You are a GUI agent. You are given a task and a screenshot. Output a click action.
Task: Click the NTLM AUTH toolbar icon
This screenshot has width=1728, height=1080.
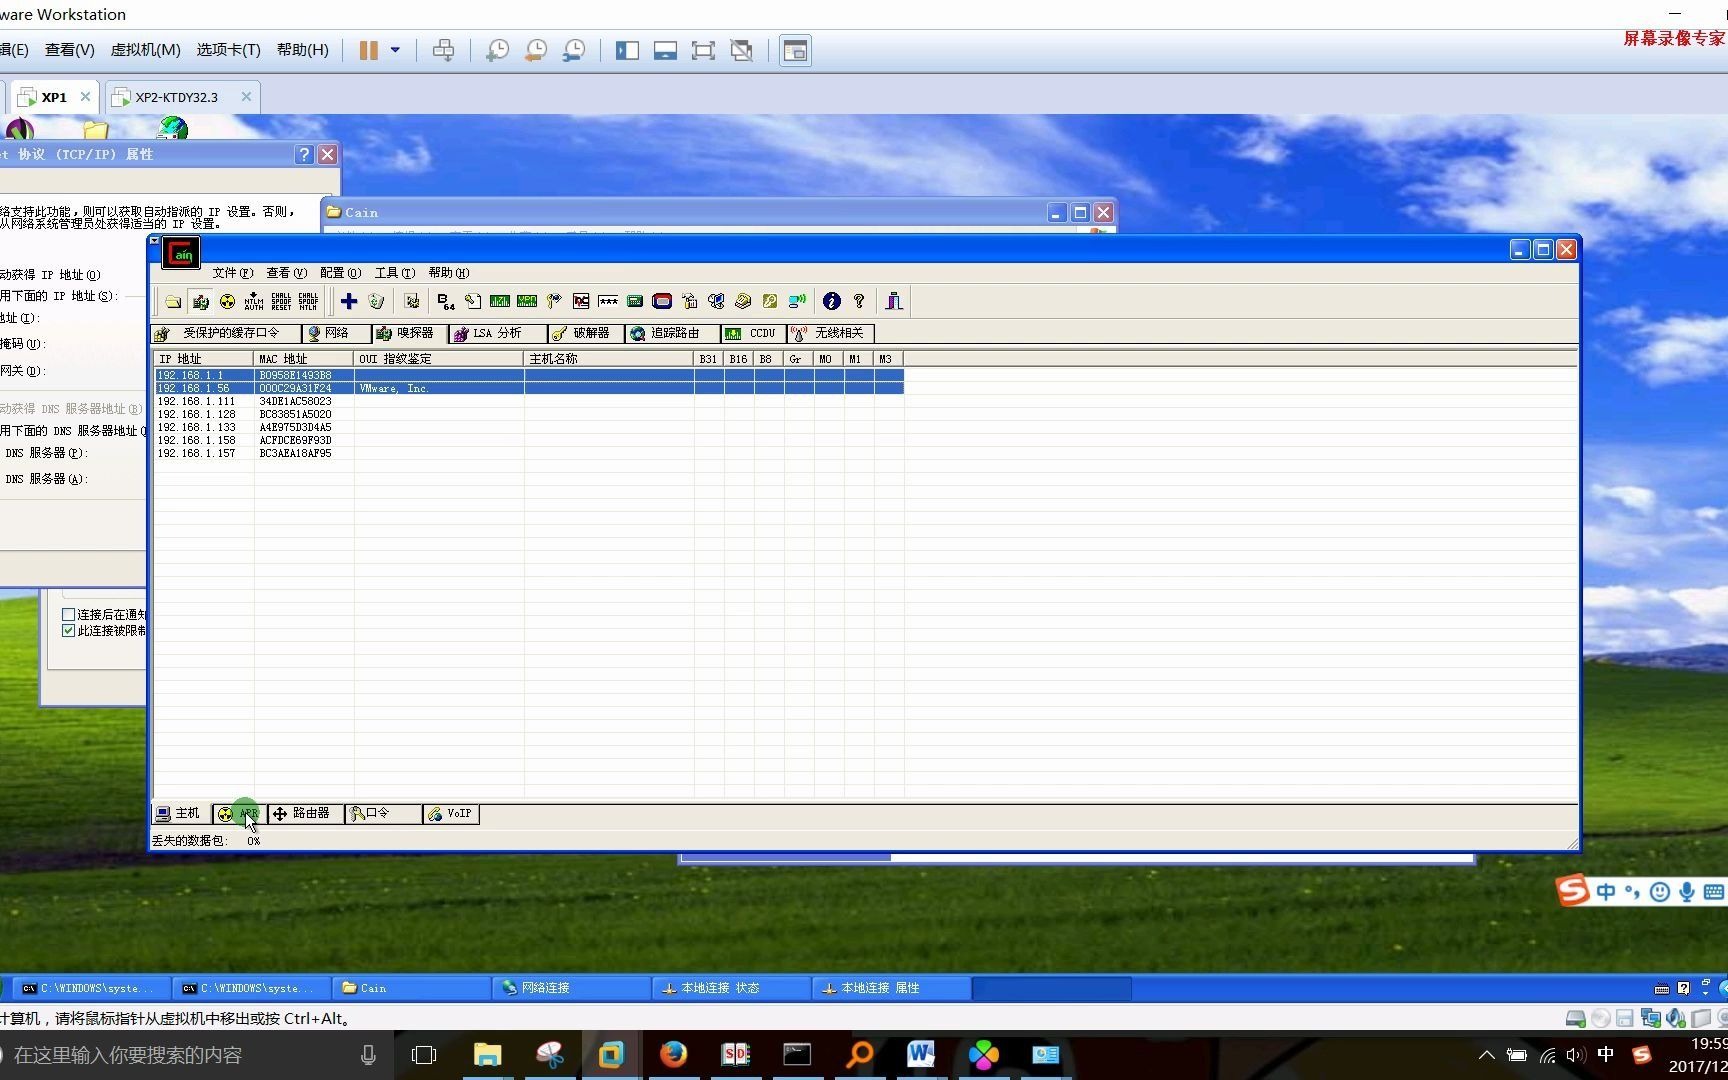(x=254, y=301)
